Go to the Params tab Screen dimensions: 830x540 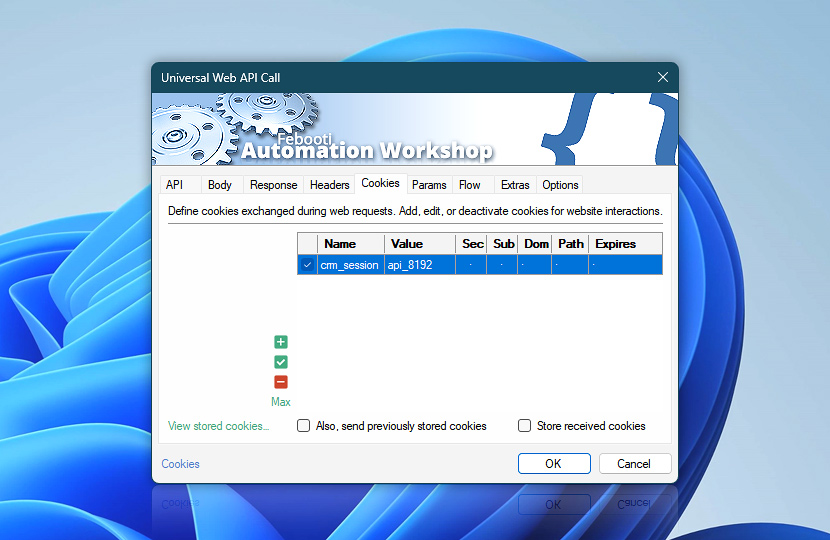coord(429,185)
